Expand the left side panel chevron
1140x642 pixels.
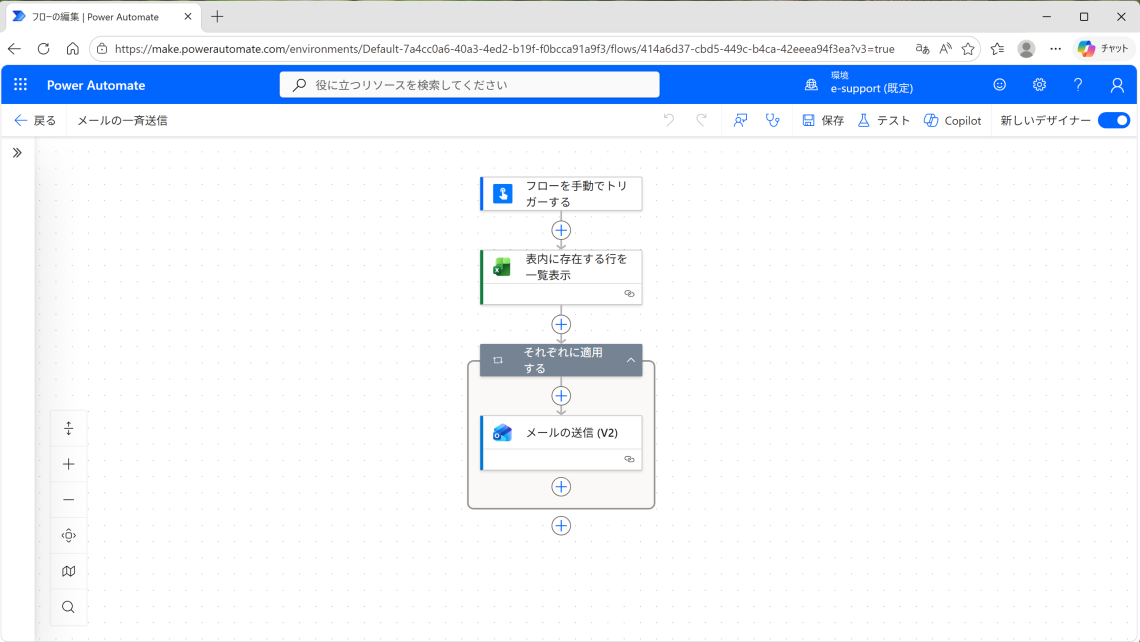[17, 153]
